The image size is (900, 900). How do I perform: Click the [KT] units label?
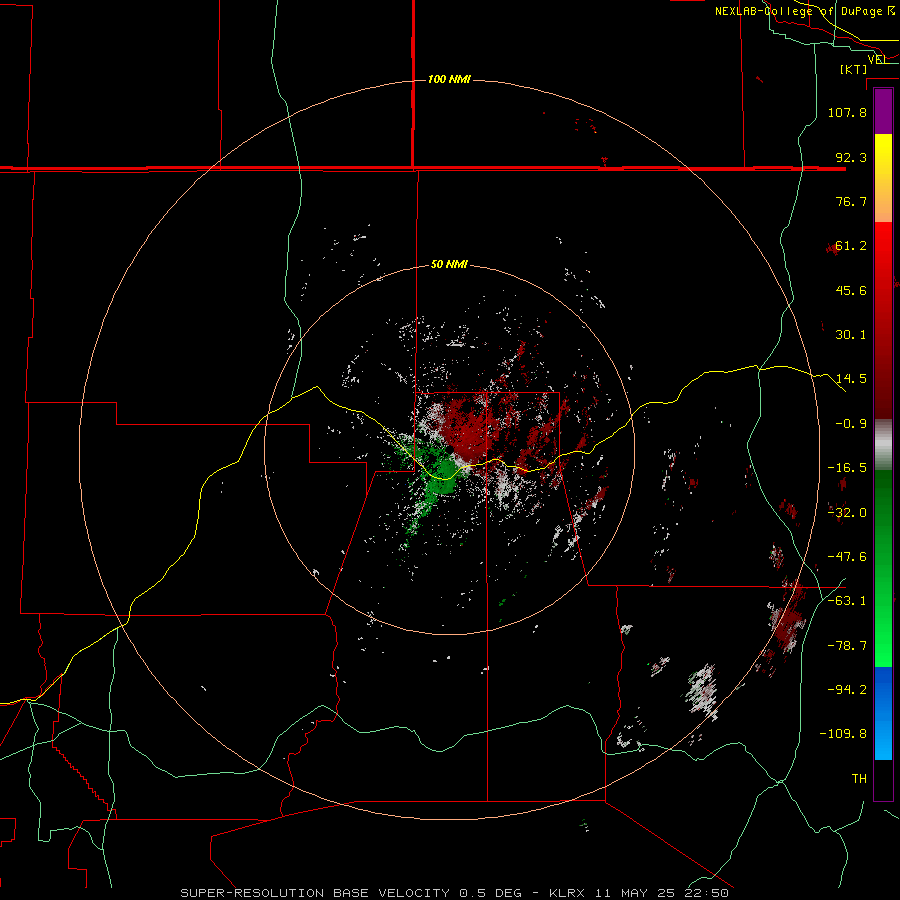(x=854, y=69)
